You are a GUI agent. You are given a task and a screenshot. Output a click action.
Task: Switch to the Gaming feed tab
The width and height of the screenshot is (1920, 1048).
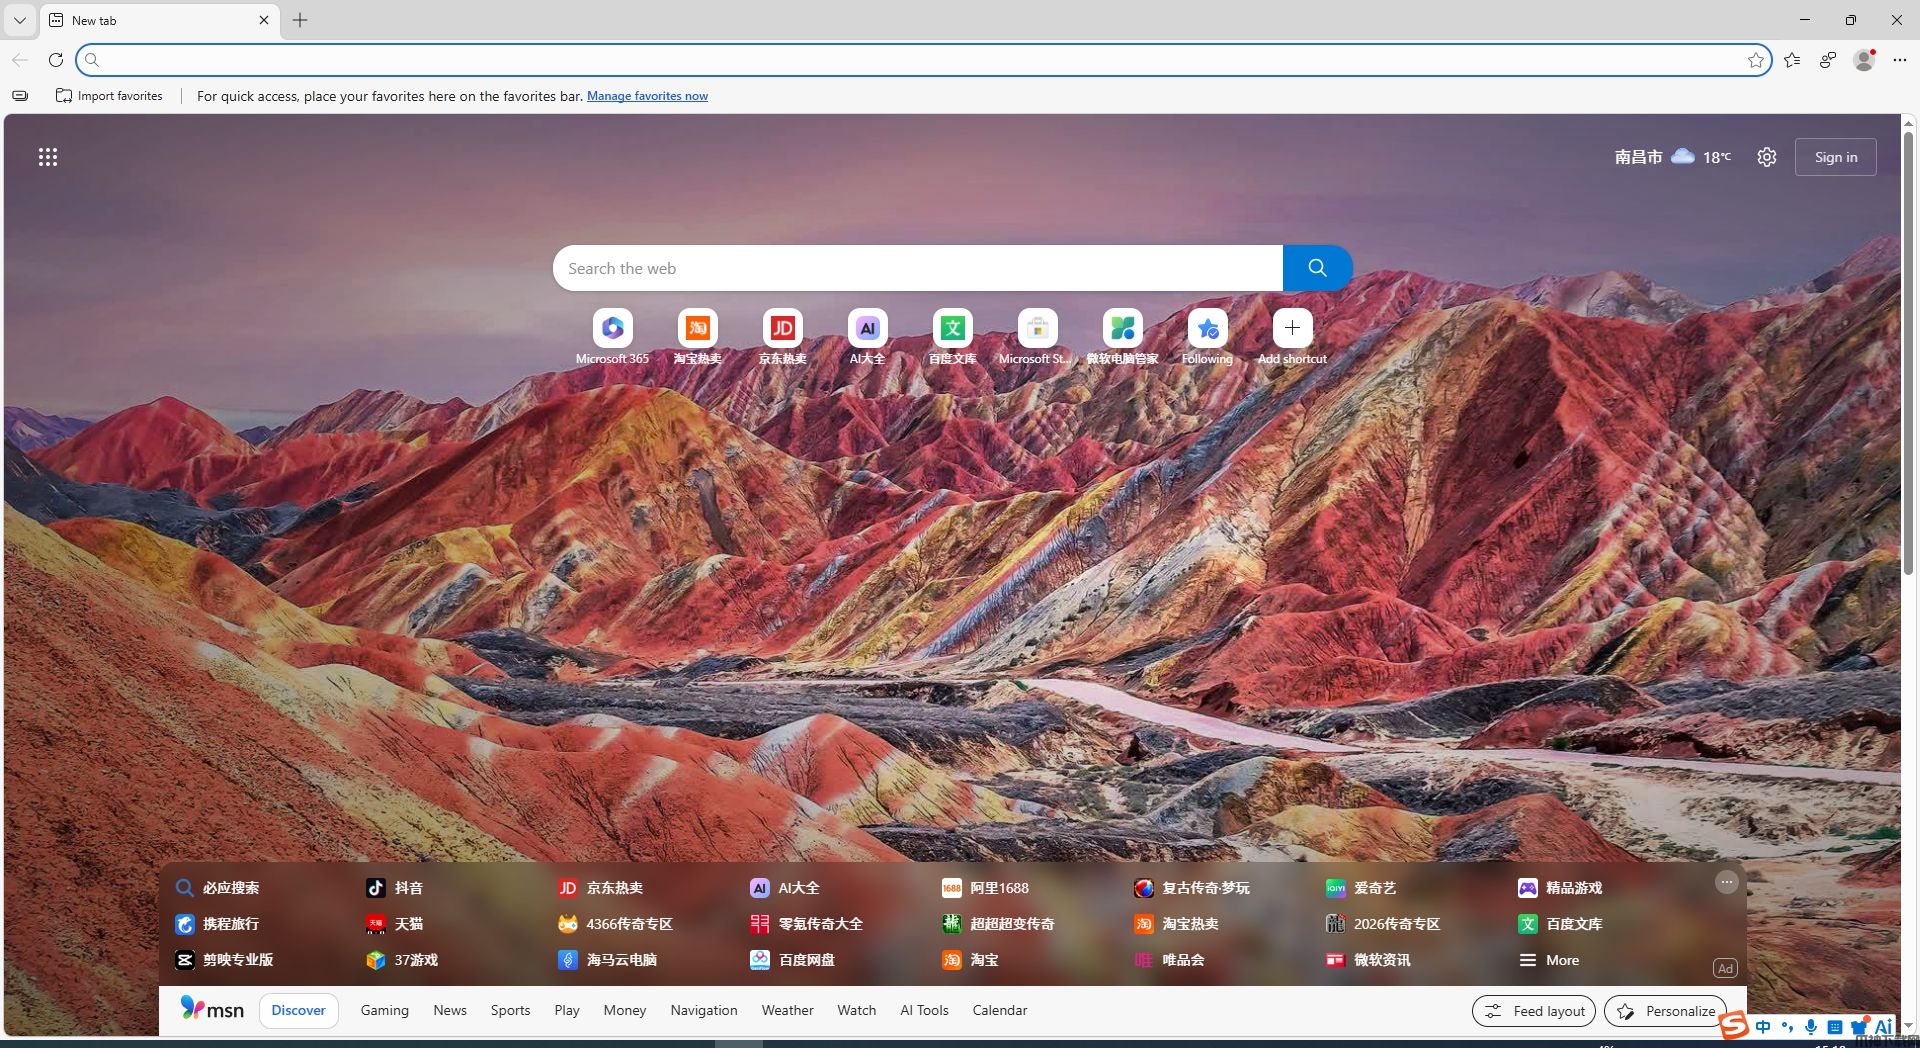click(x=384, y=1010)
